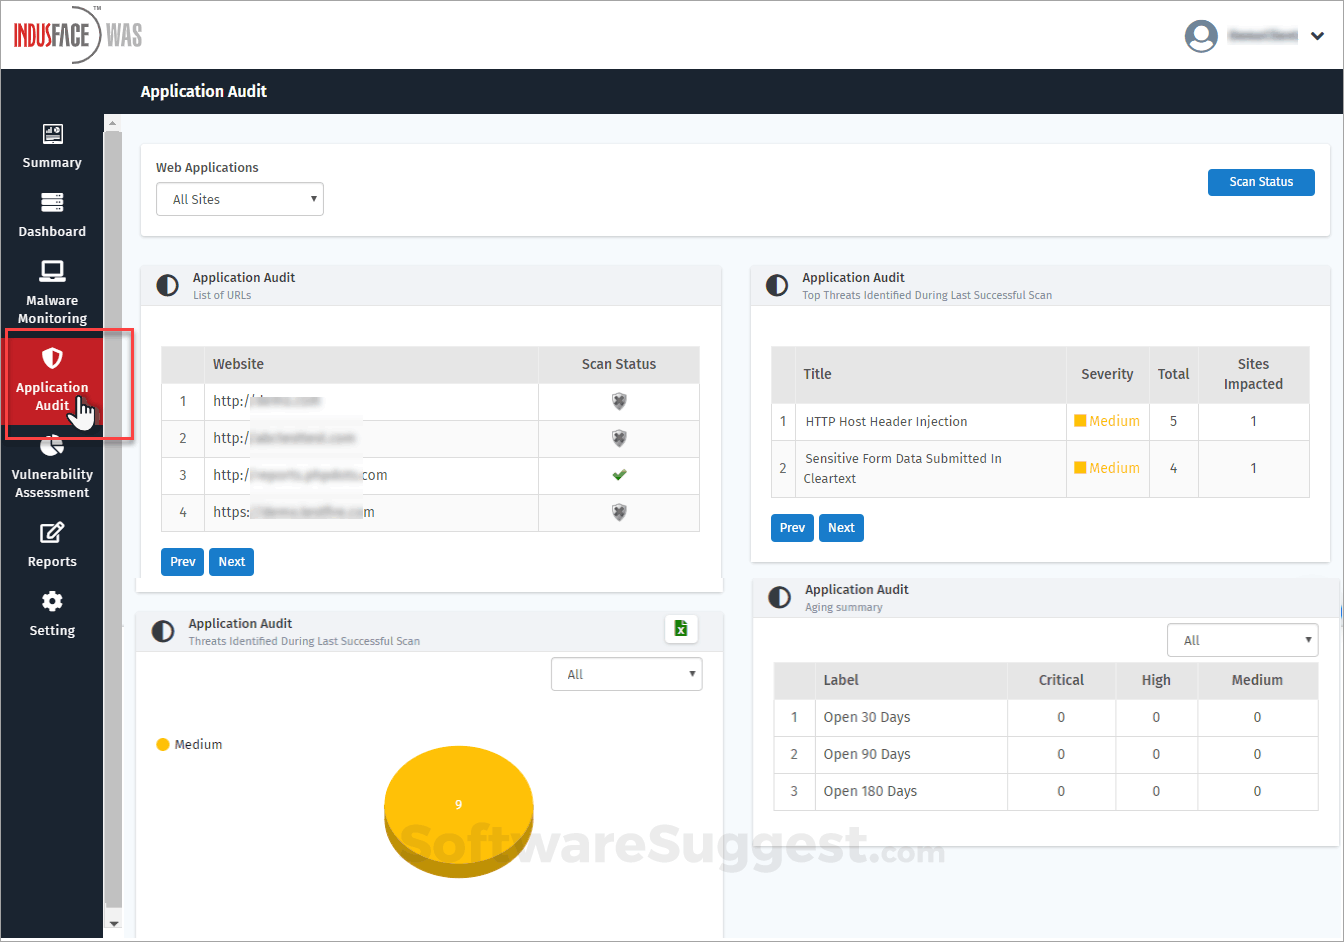The width and height of the screenshot is (1344, 942).
Task: Click 'Sensitive Form Data Submitted In Cleartext'
Action: 903,468
